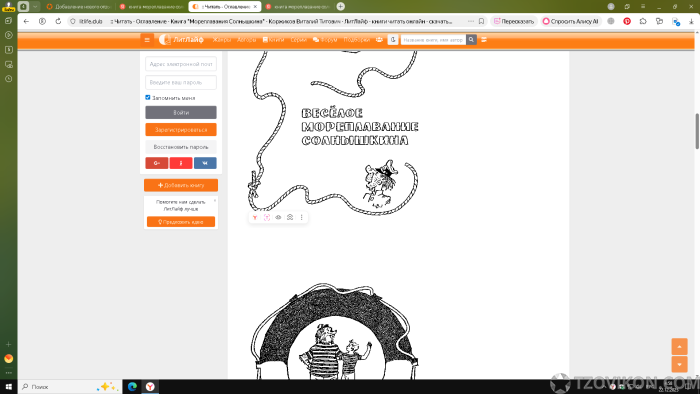Click the text recognition icon under the image

click(267, 217)
